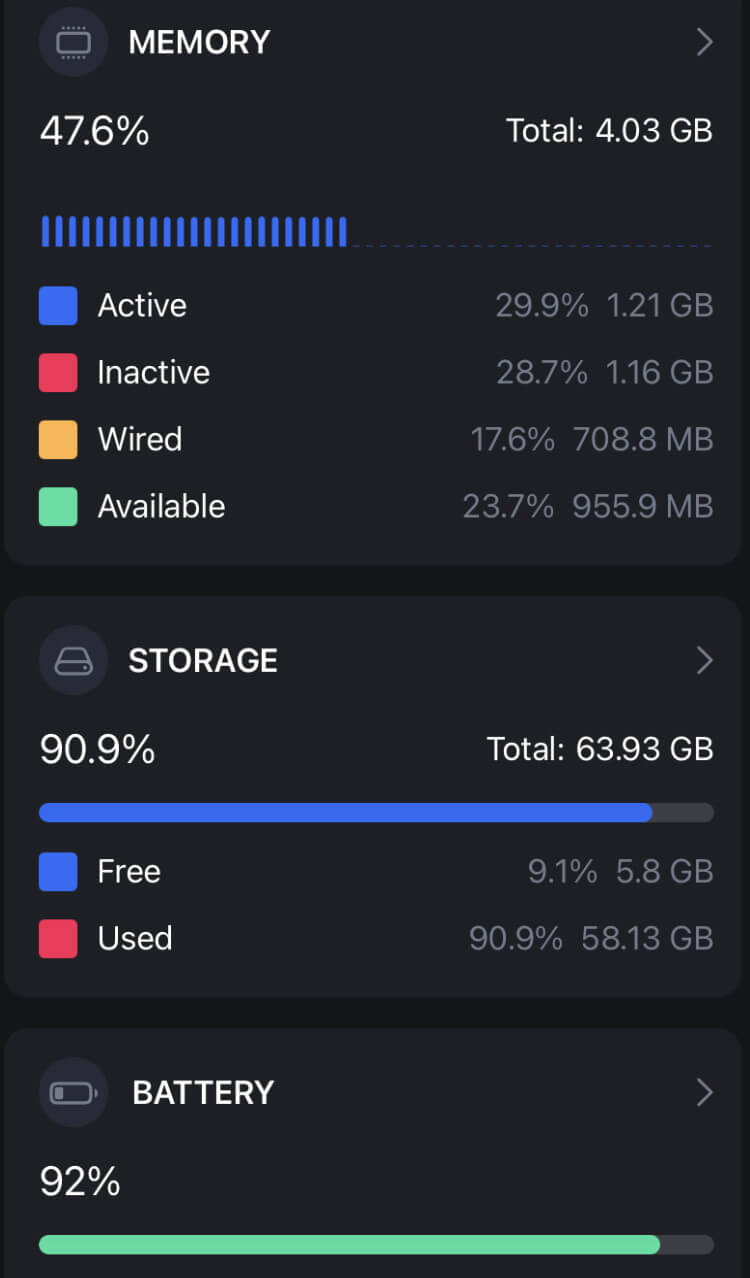Tap the blue Free storage swatch

[x=58, y=872]
